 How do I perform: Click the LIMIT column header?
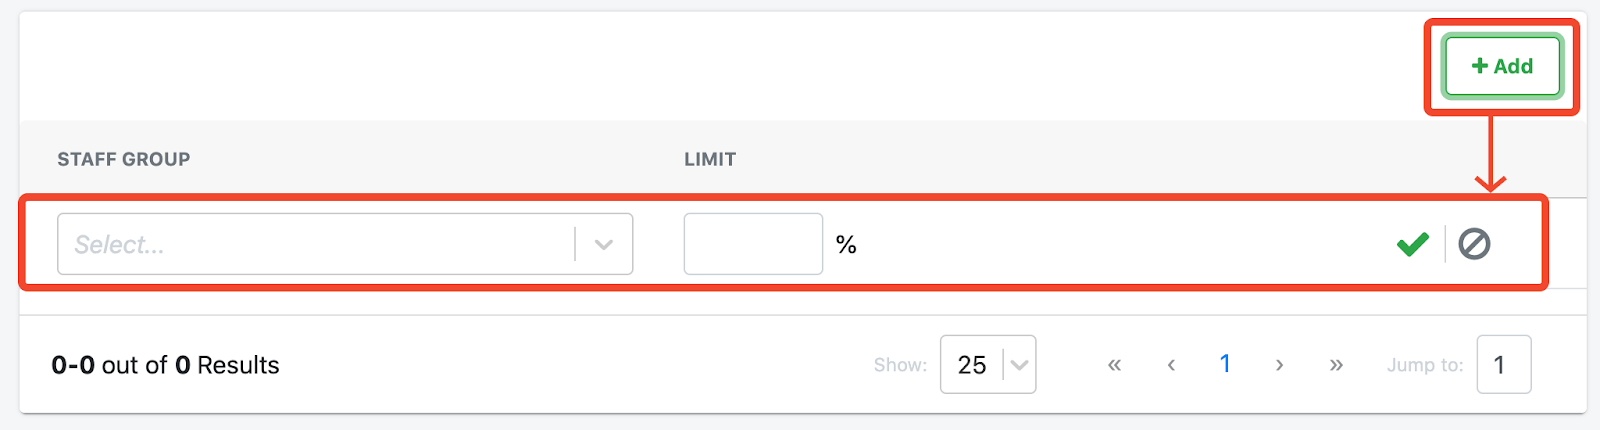[x=710, y=159]
